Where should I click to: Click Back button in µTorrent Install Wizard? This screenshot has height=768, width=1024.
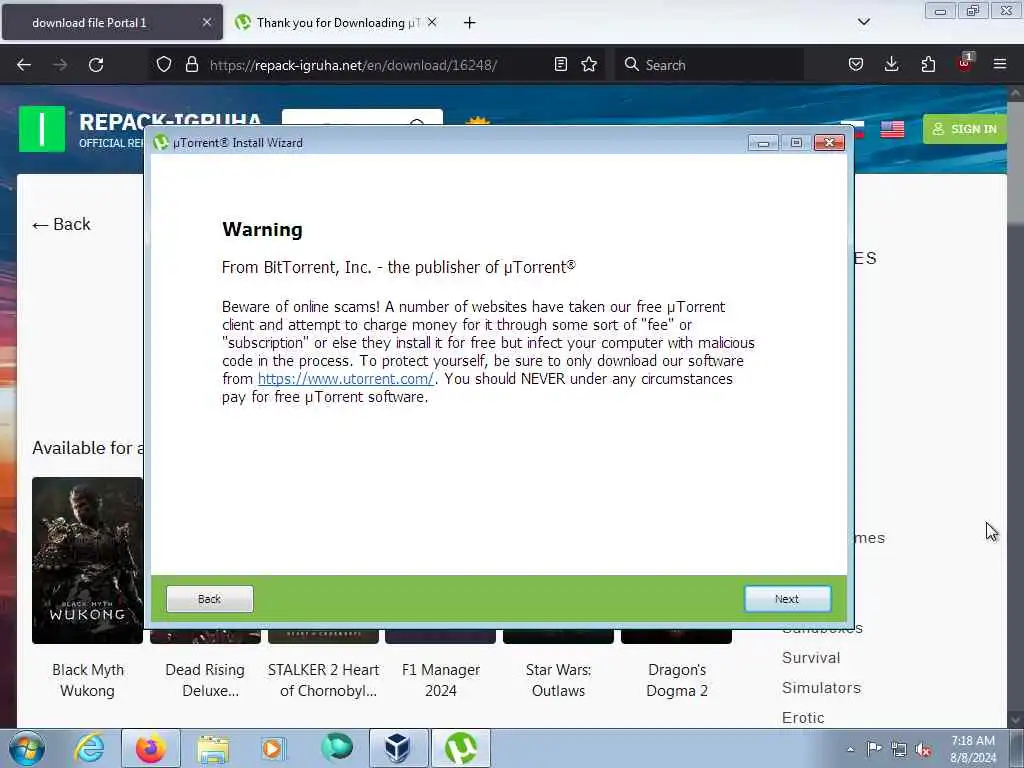[210, 599]
